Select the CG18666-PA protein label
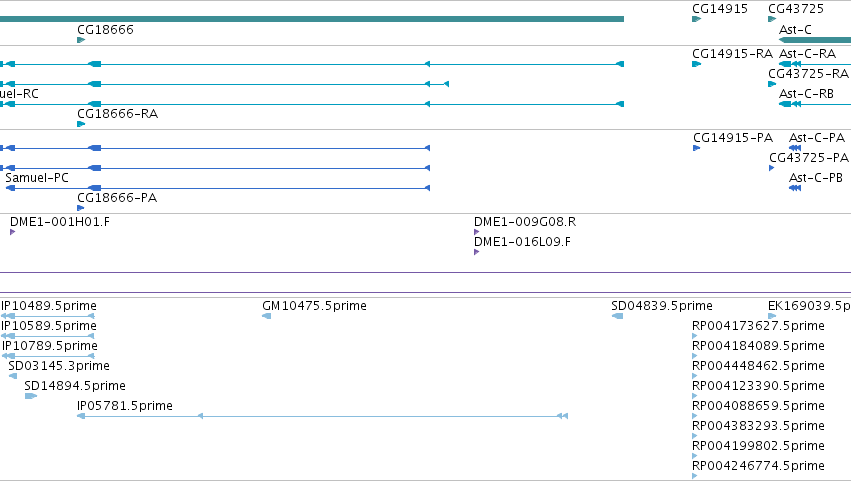 pyautogui.click(x=117, y=198)
